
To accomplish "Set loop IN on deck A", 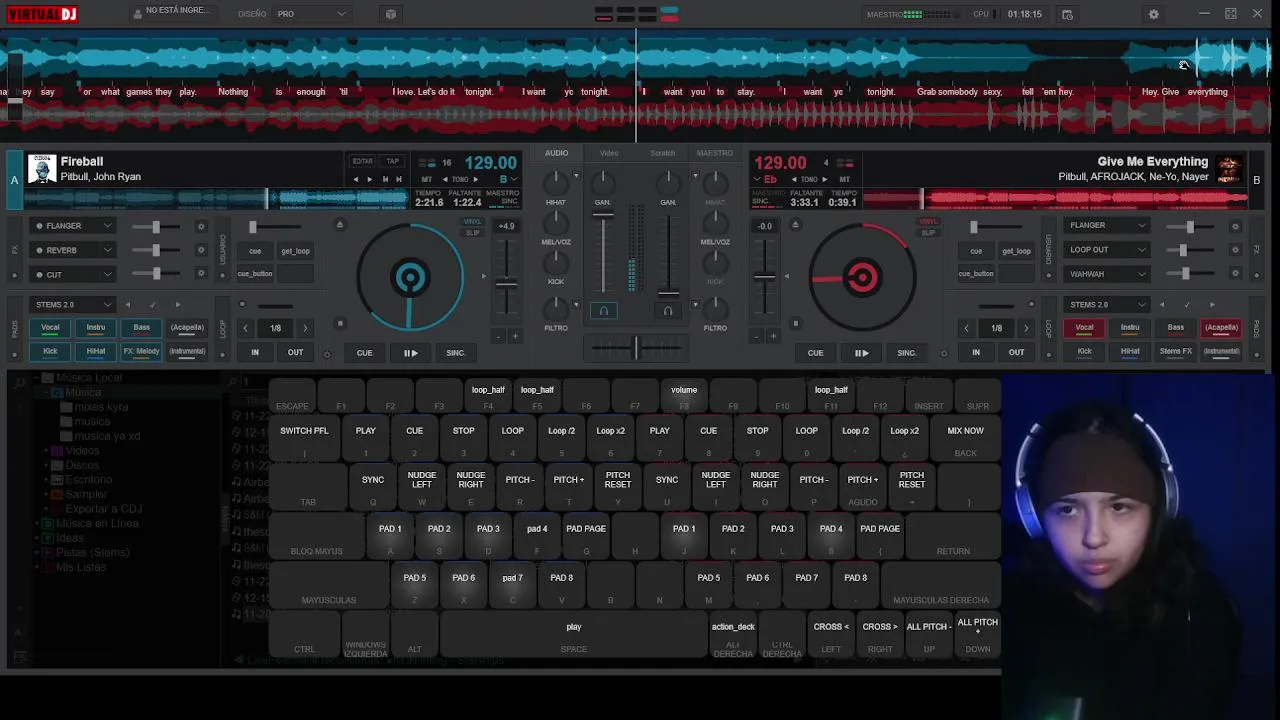I will pos(255,353).
